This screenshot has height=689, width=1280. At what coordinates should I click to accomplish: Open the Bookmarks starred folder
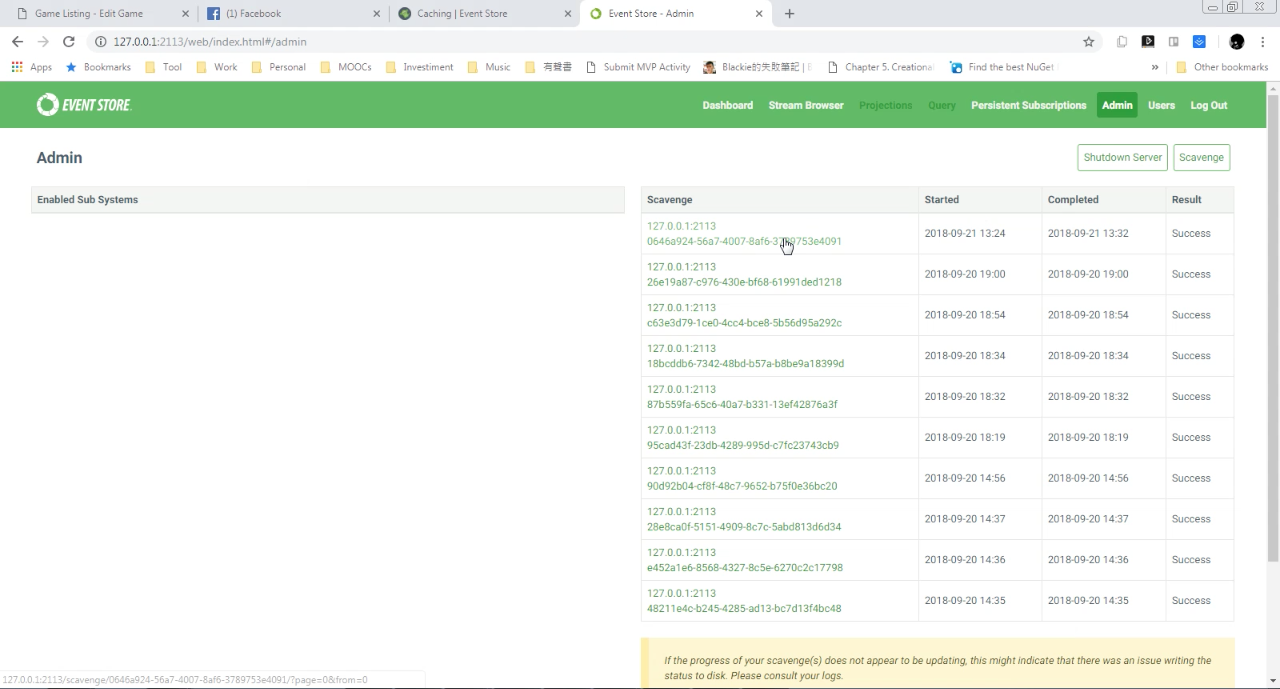98,67
